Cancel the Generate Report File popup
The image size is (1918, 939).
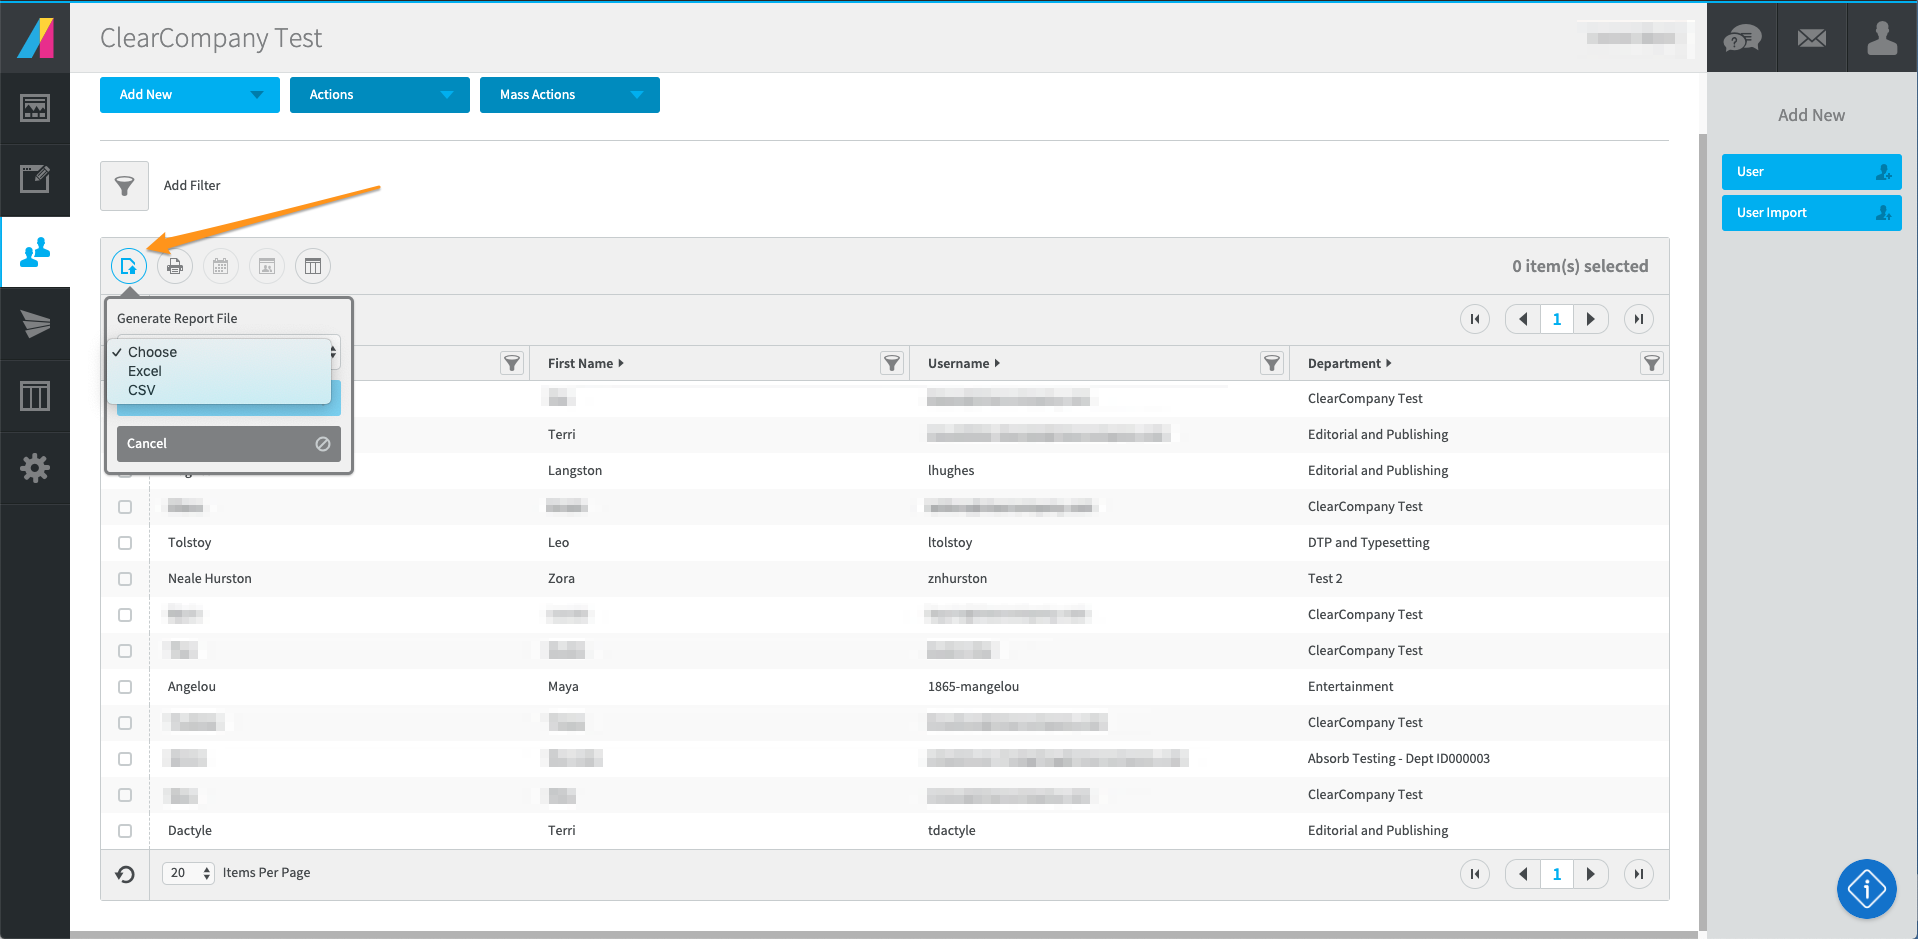[x=229, y=444]
